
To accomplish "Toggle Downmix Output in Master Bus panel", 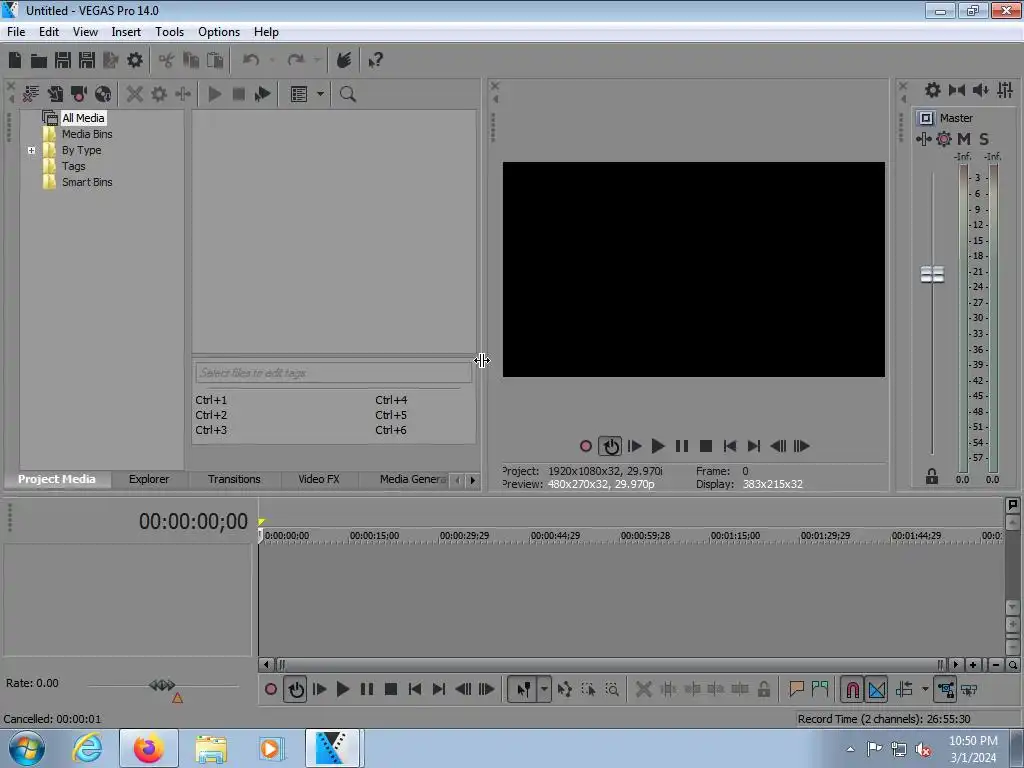I will [x=957, y=90].
